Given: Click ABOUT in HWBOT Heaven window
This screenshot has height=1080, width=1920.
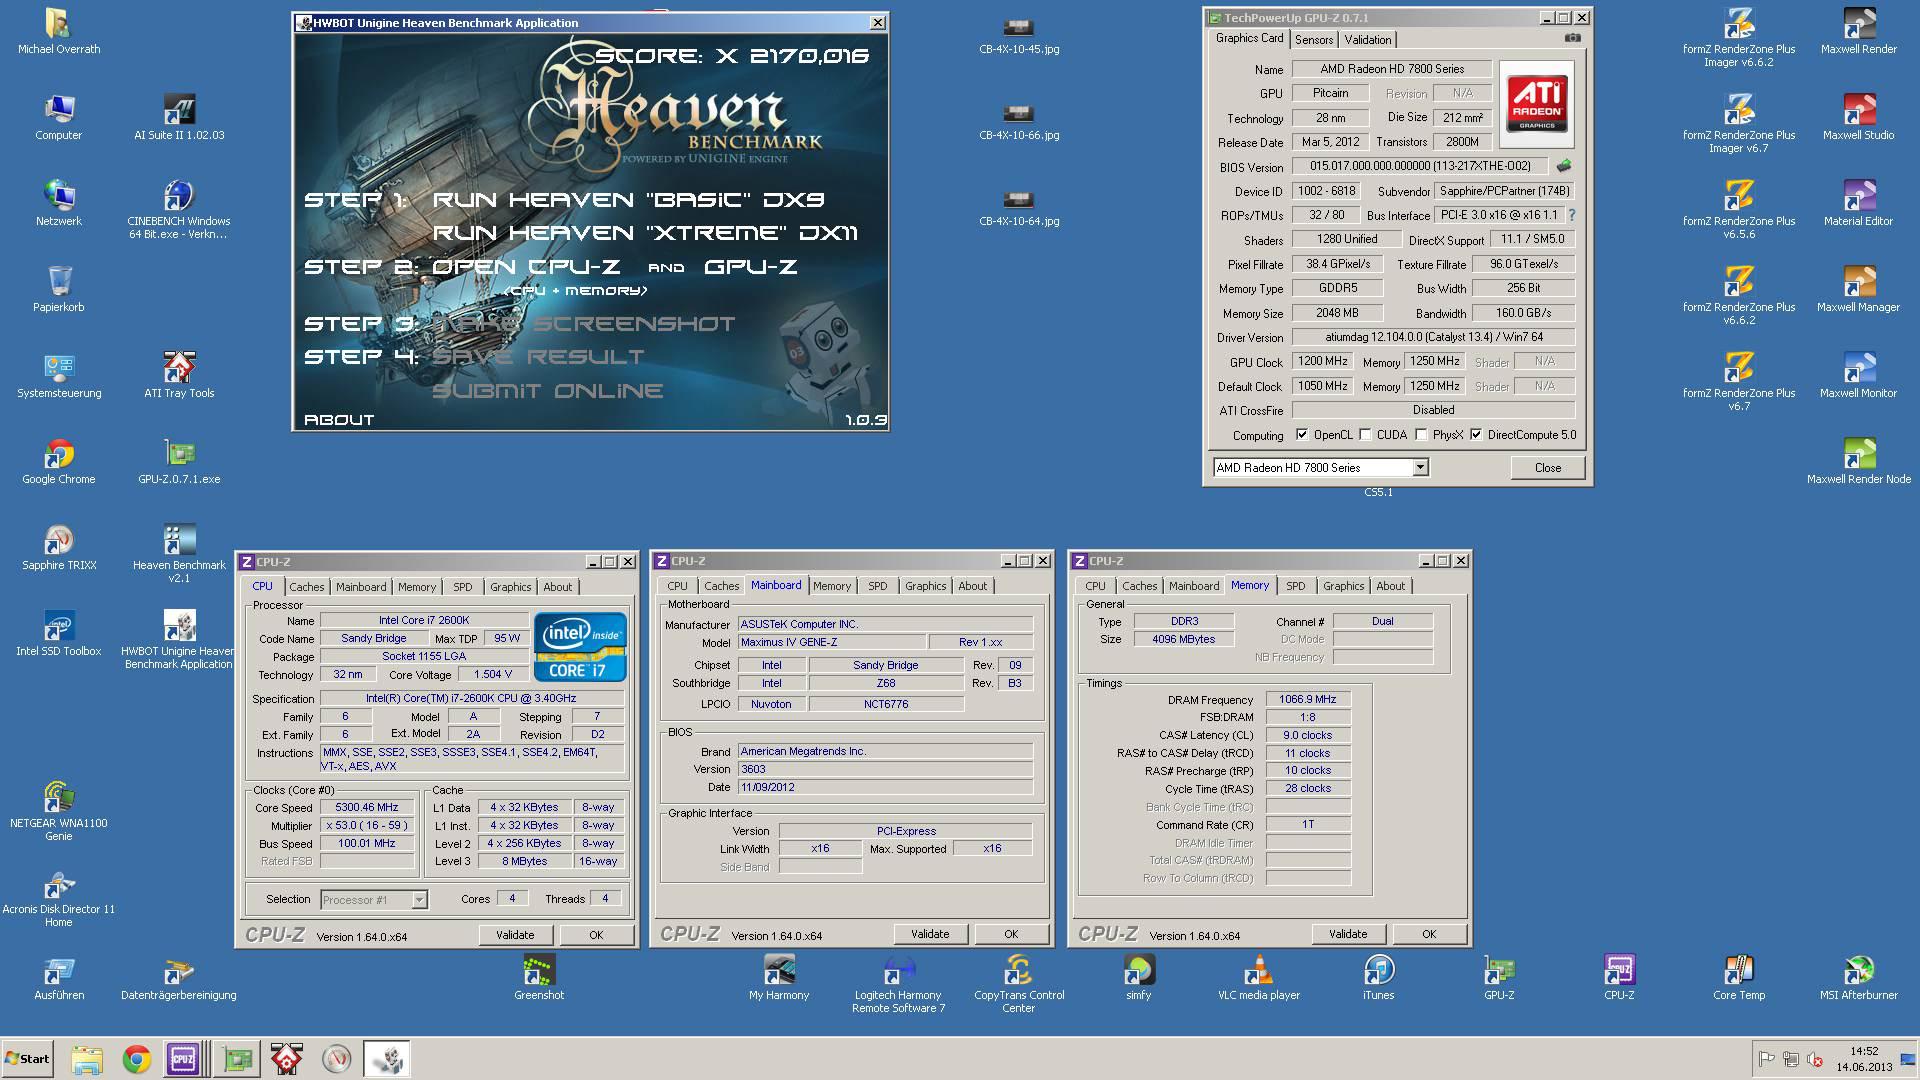Looking at the screenshot, I should coord(339,420).
